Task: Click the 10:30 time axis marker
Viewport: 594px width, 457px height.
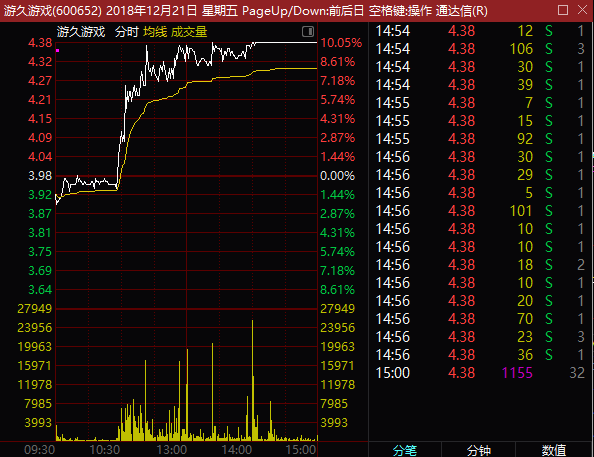Action: (105, 450)
